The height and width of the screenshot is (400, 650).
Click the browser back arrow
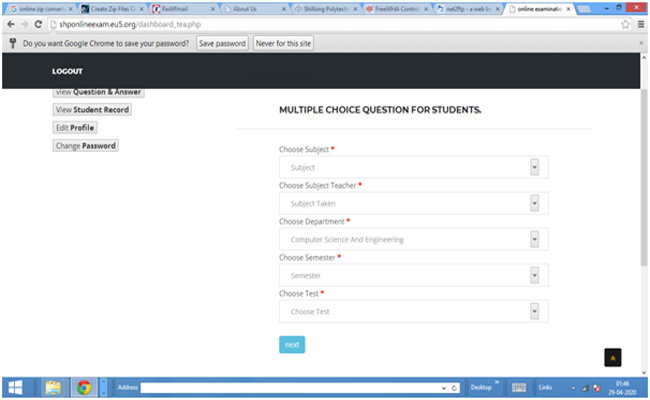[x=9, y=25]
